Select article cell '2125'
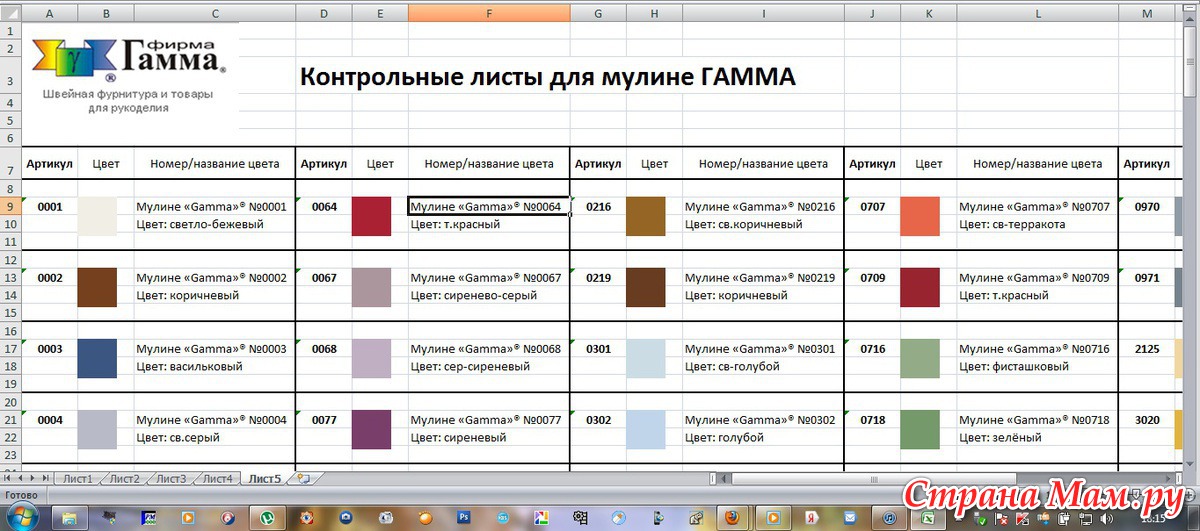The width and height of the screenshot is (1200, 531). click(1147, 349)
